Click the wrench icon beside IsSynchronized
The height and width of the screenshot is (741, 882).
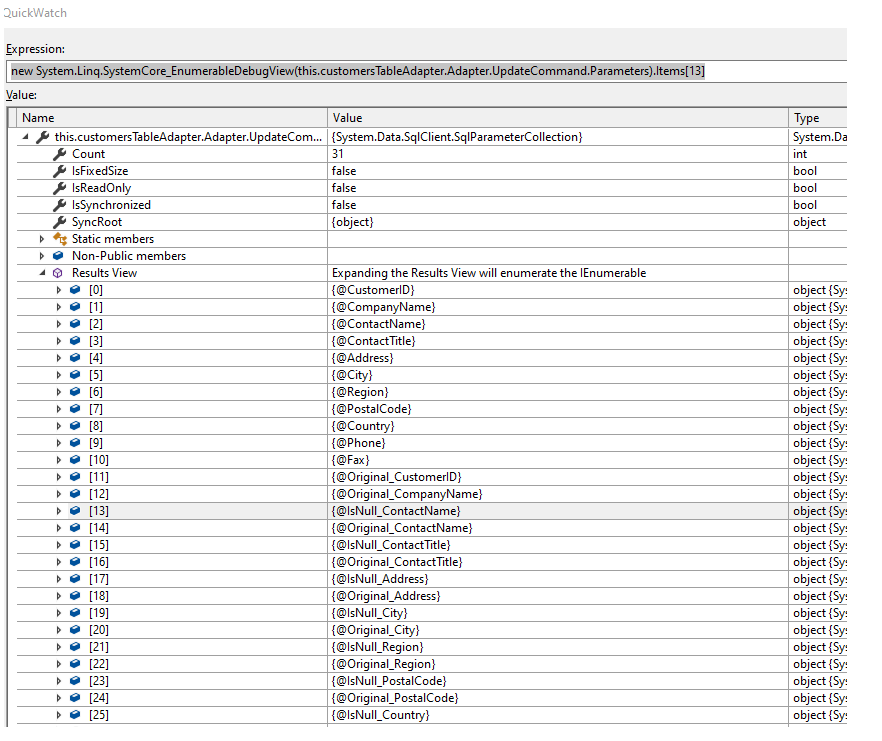pos(59,205)
